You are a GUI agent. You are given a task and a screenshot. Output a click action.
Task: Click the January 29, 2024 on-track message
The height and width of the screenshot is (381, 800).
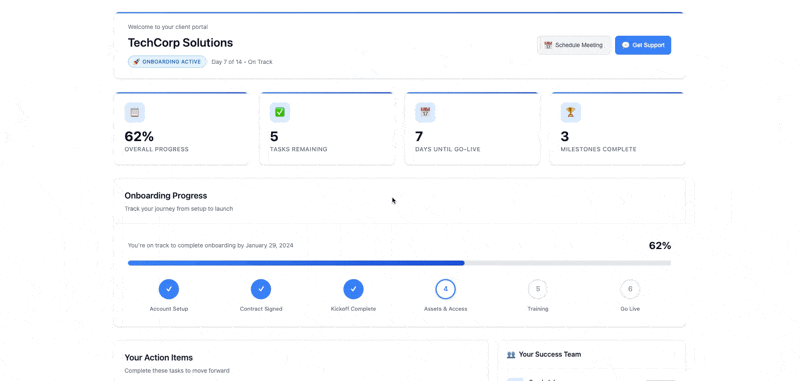pos(211,245)
